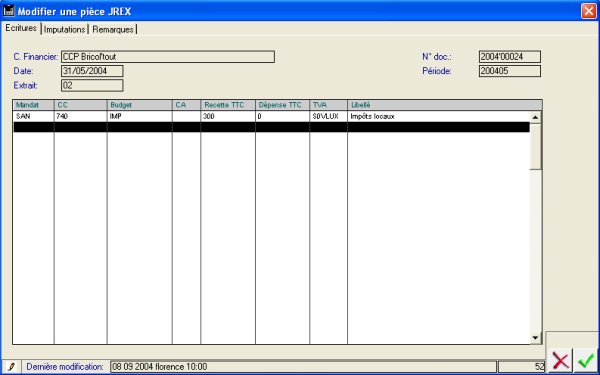Click the pencil icon in status bar
Viewport: 600px width, 375px height.
[11, 367]
